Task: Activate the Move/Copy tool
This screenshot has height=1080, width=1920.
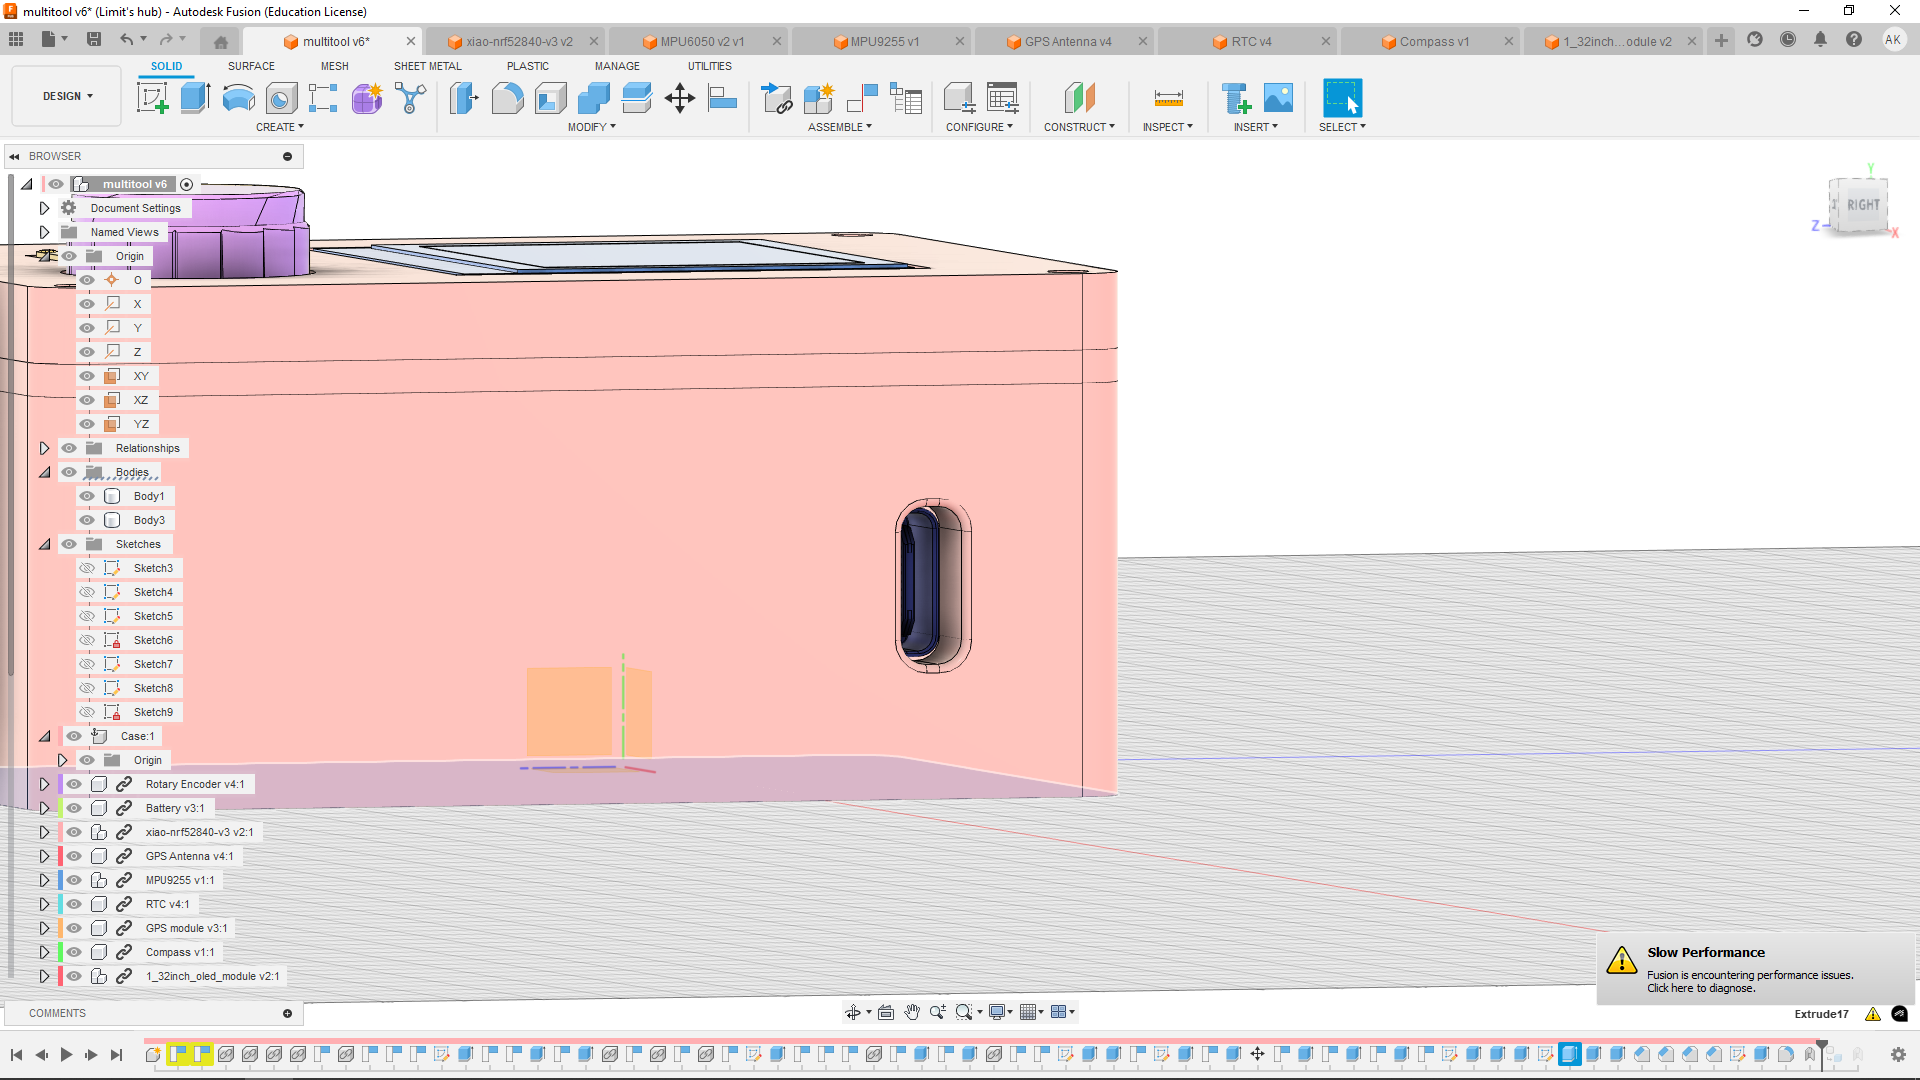Action: (680, 98)
